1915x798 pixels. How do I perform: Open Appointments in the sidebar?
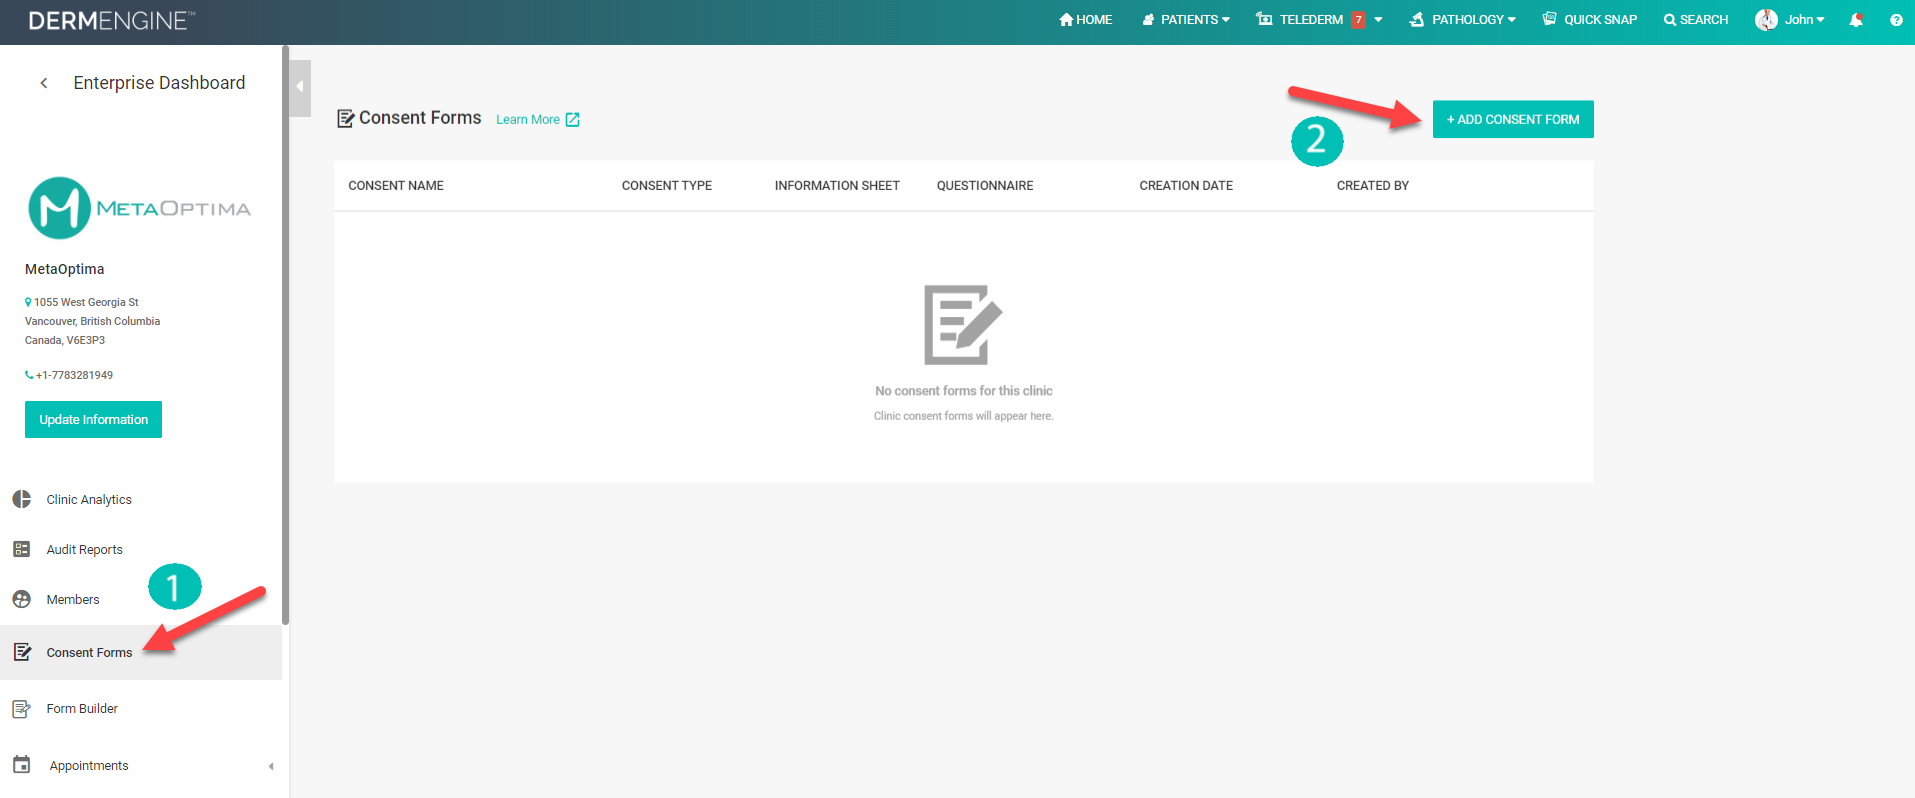point(89,765)
